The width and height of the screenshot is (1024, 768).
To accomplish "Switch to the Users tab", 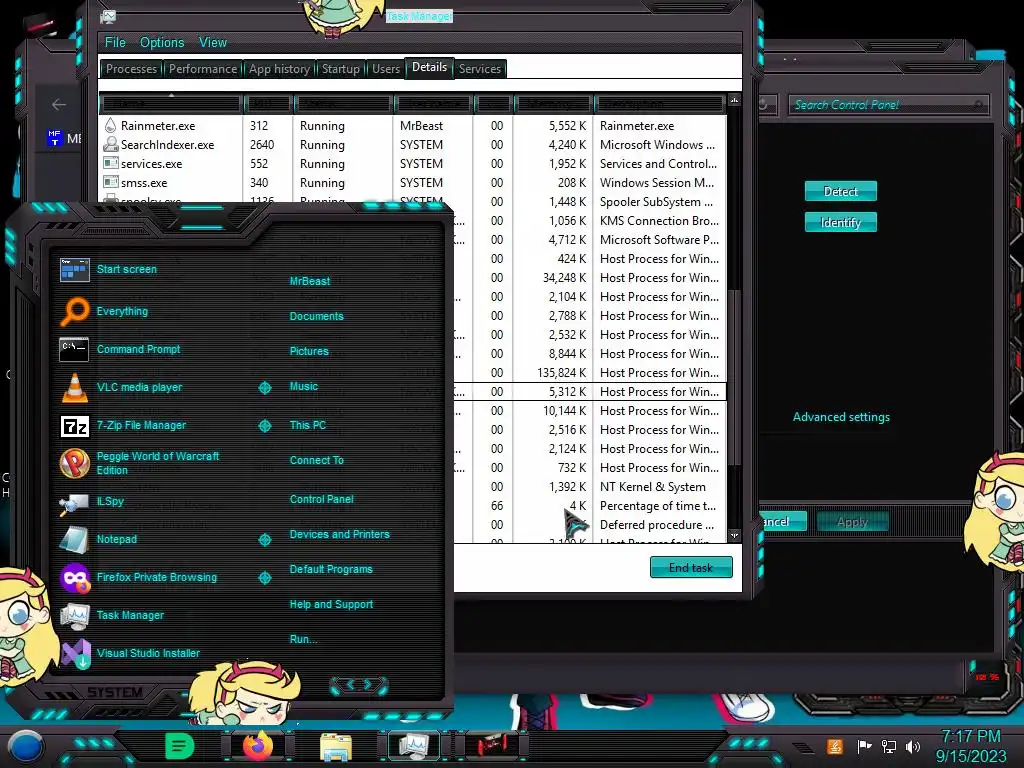I will pyautogui.click(x=386, y=69).
